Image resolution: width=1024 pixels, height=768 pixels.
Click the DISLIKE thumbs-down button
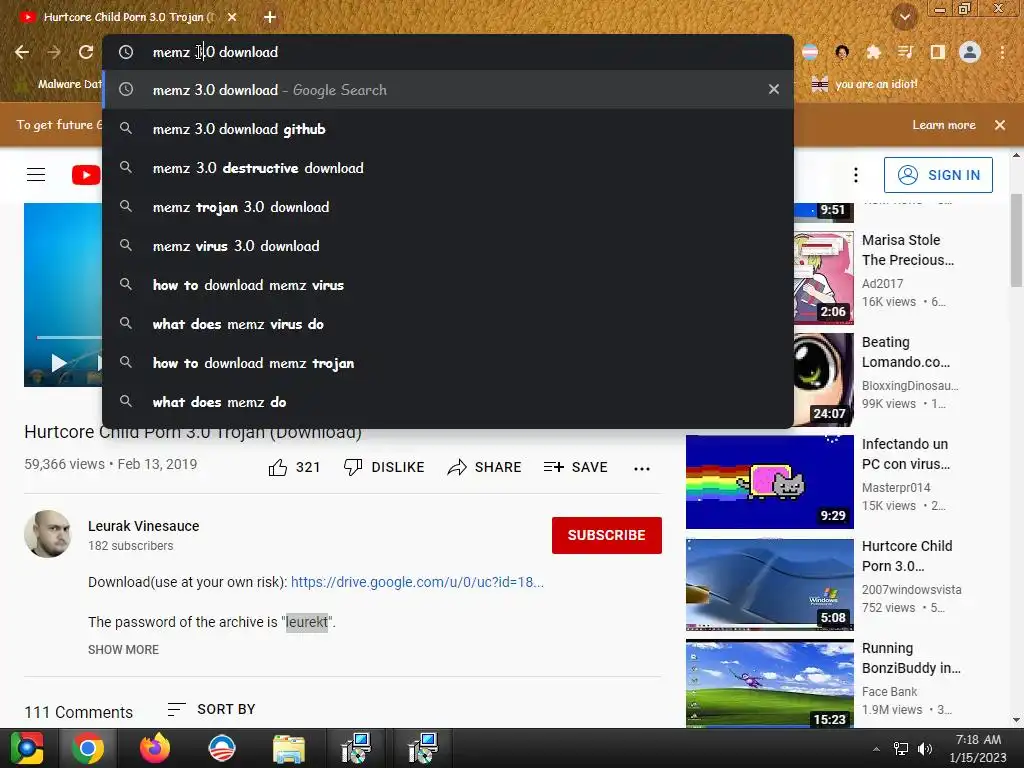click(x=384, y=468)
